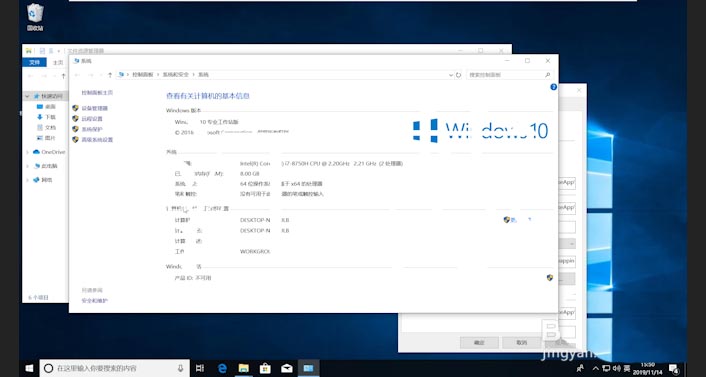Click the shield icon beside 设备管理器
Screen dimensions: 706x377
click(75, 108)
